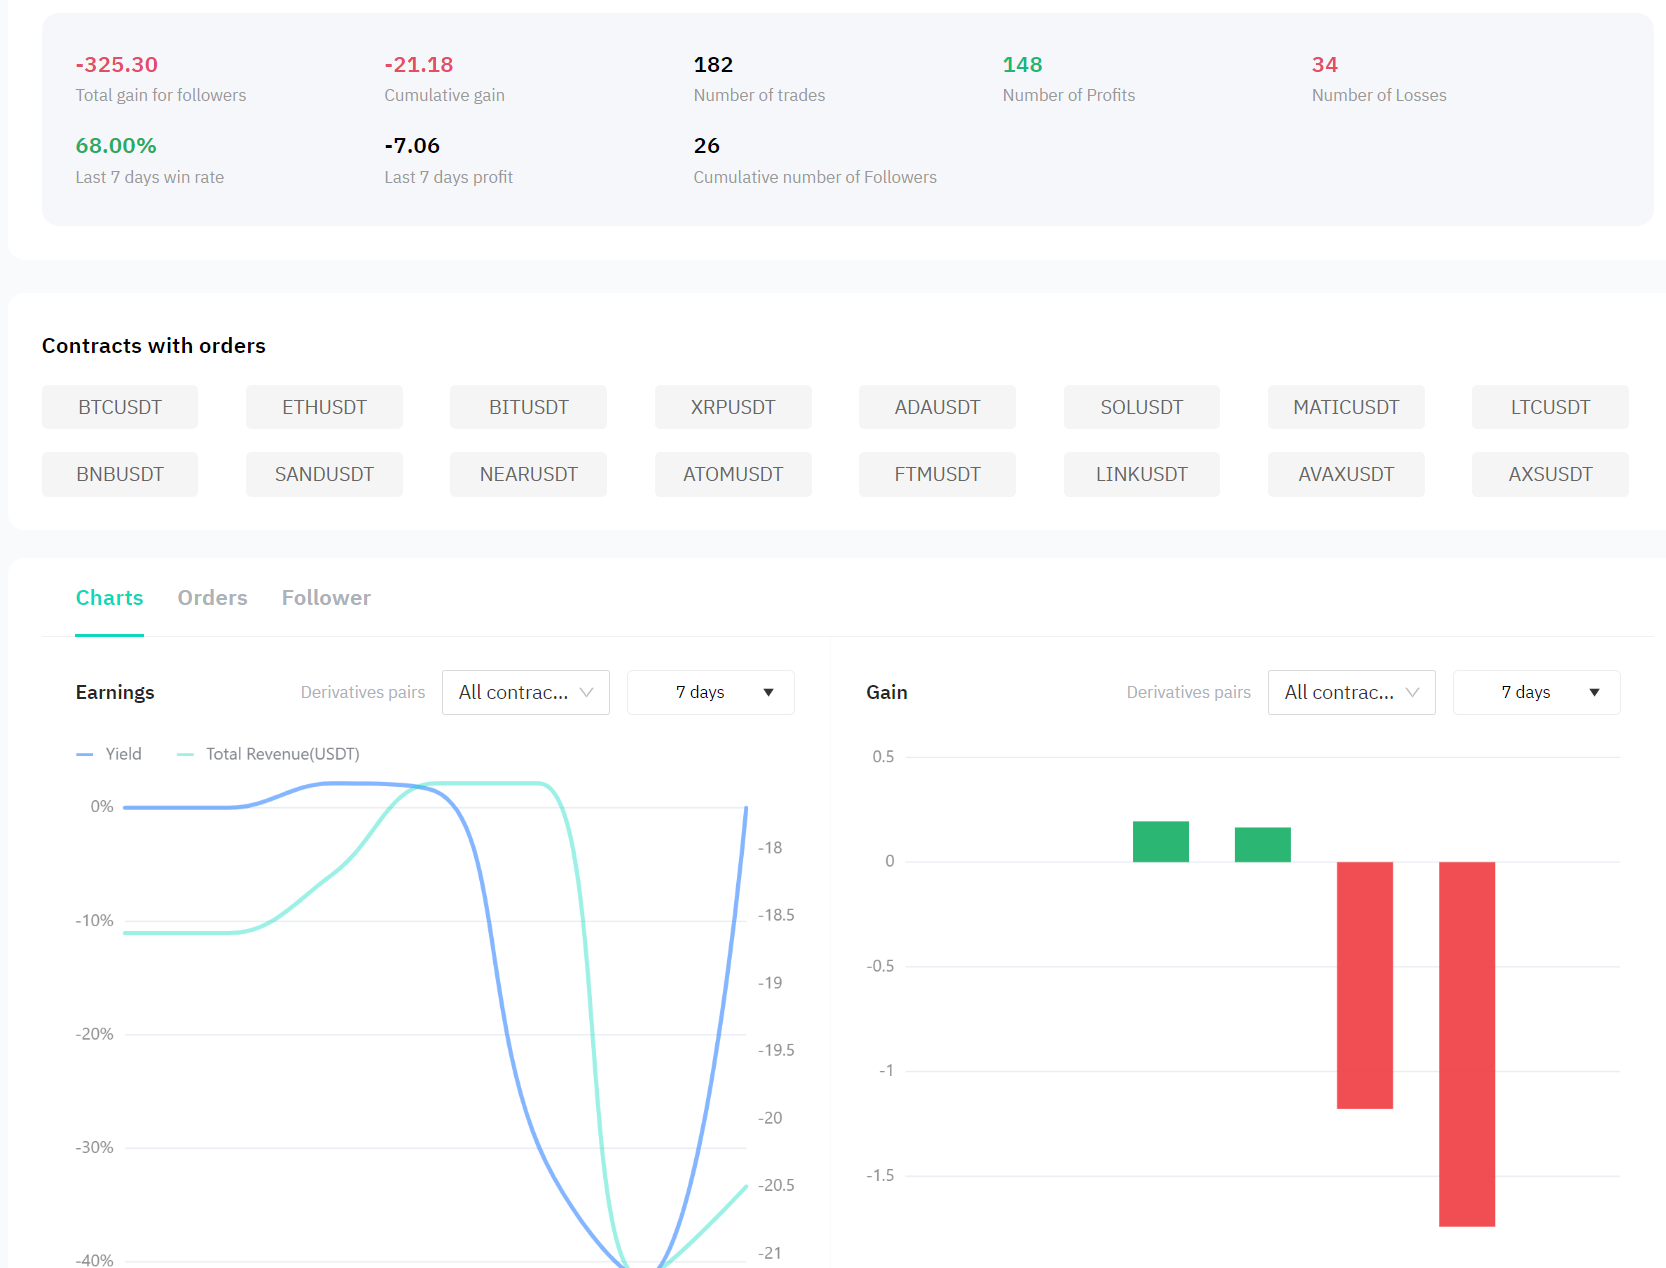Toggle the Yield legend series

pyautogui.click(x=109, y=754)
